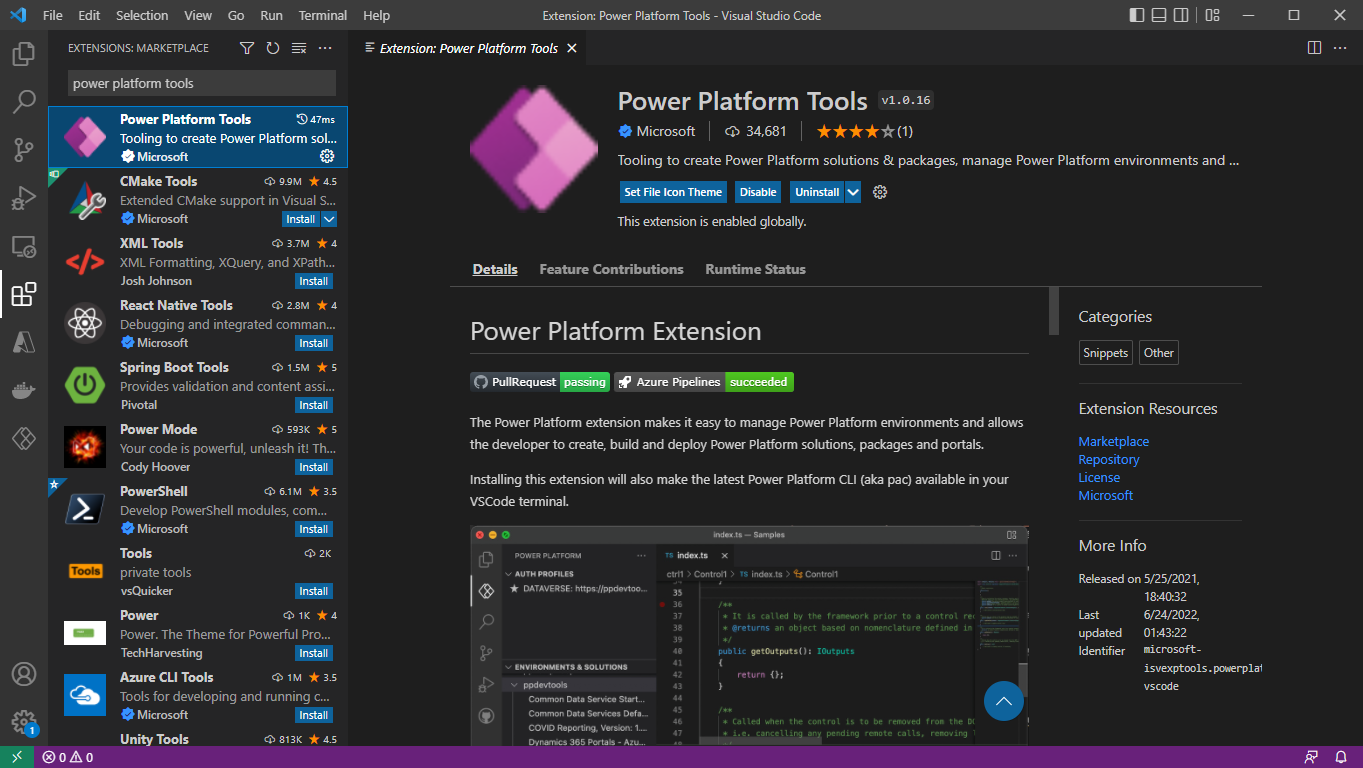Disable the Power Platform Tools extension
Image resolution: width=1363 pixels, height=768 pixels.
(x=757, y=192)
